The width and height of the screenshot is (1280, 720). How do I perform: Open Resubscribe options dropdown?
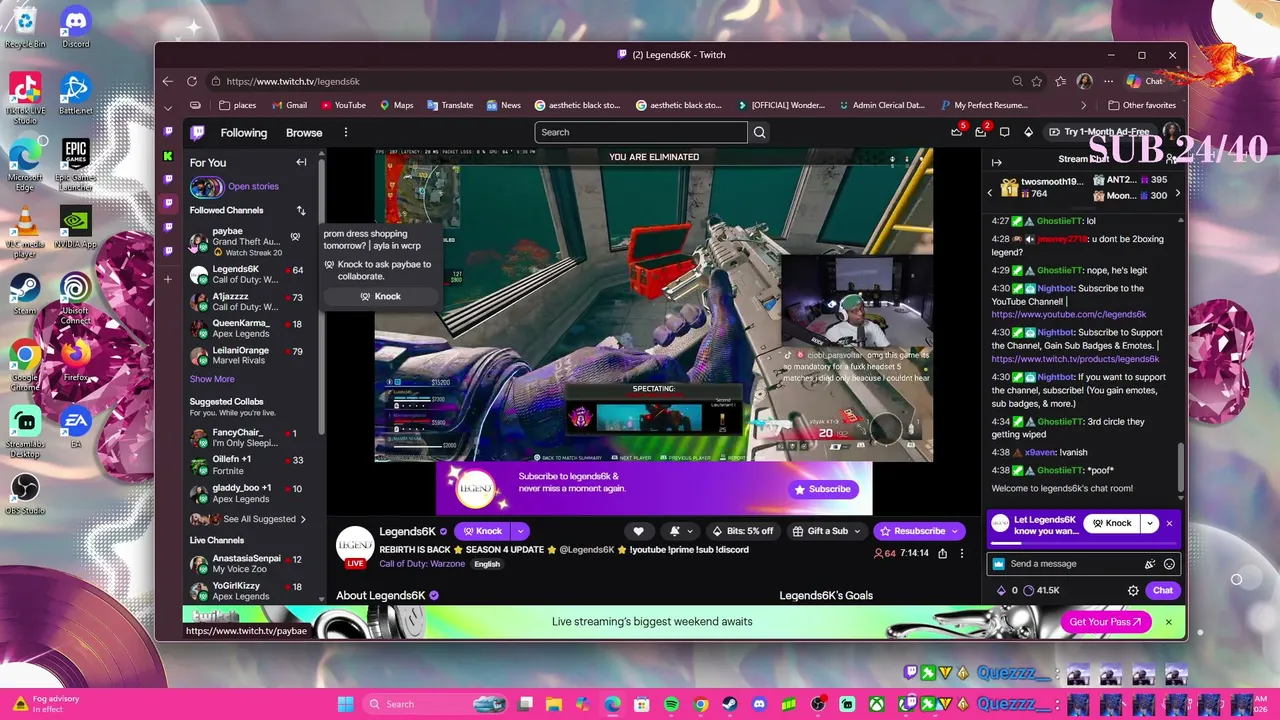(956, 531)
